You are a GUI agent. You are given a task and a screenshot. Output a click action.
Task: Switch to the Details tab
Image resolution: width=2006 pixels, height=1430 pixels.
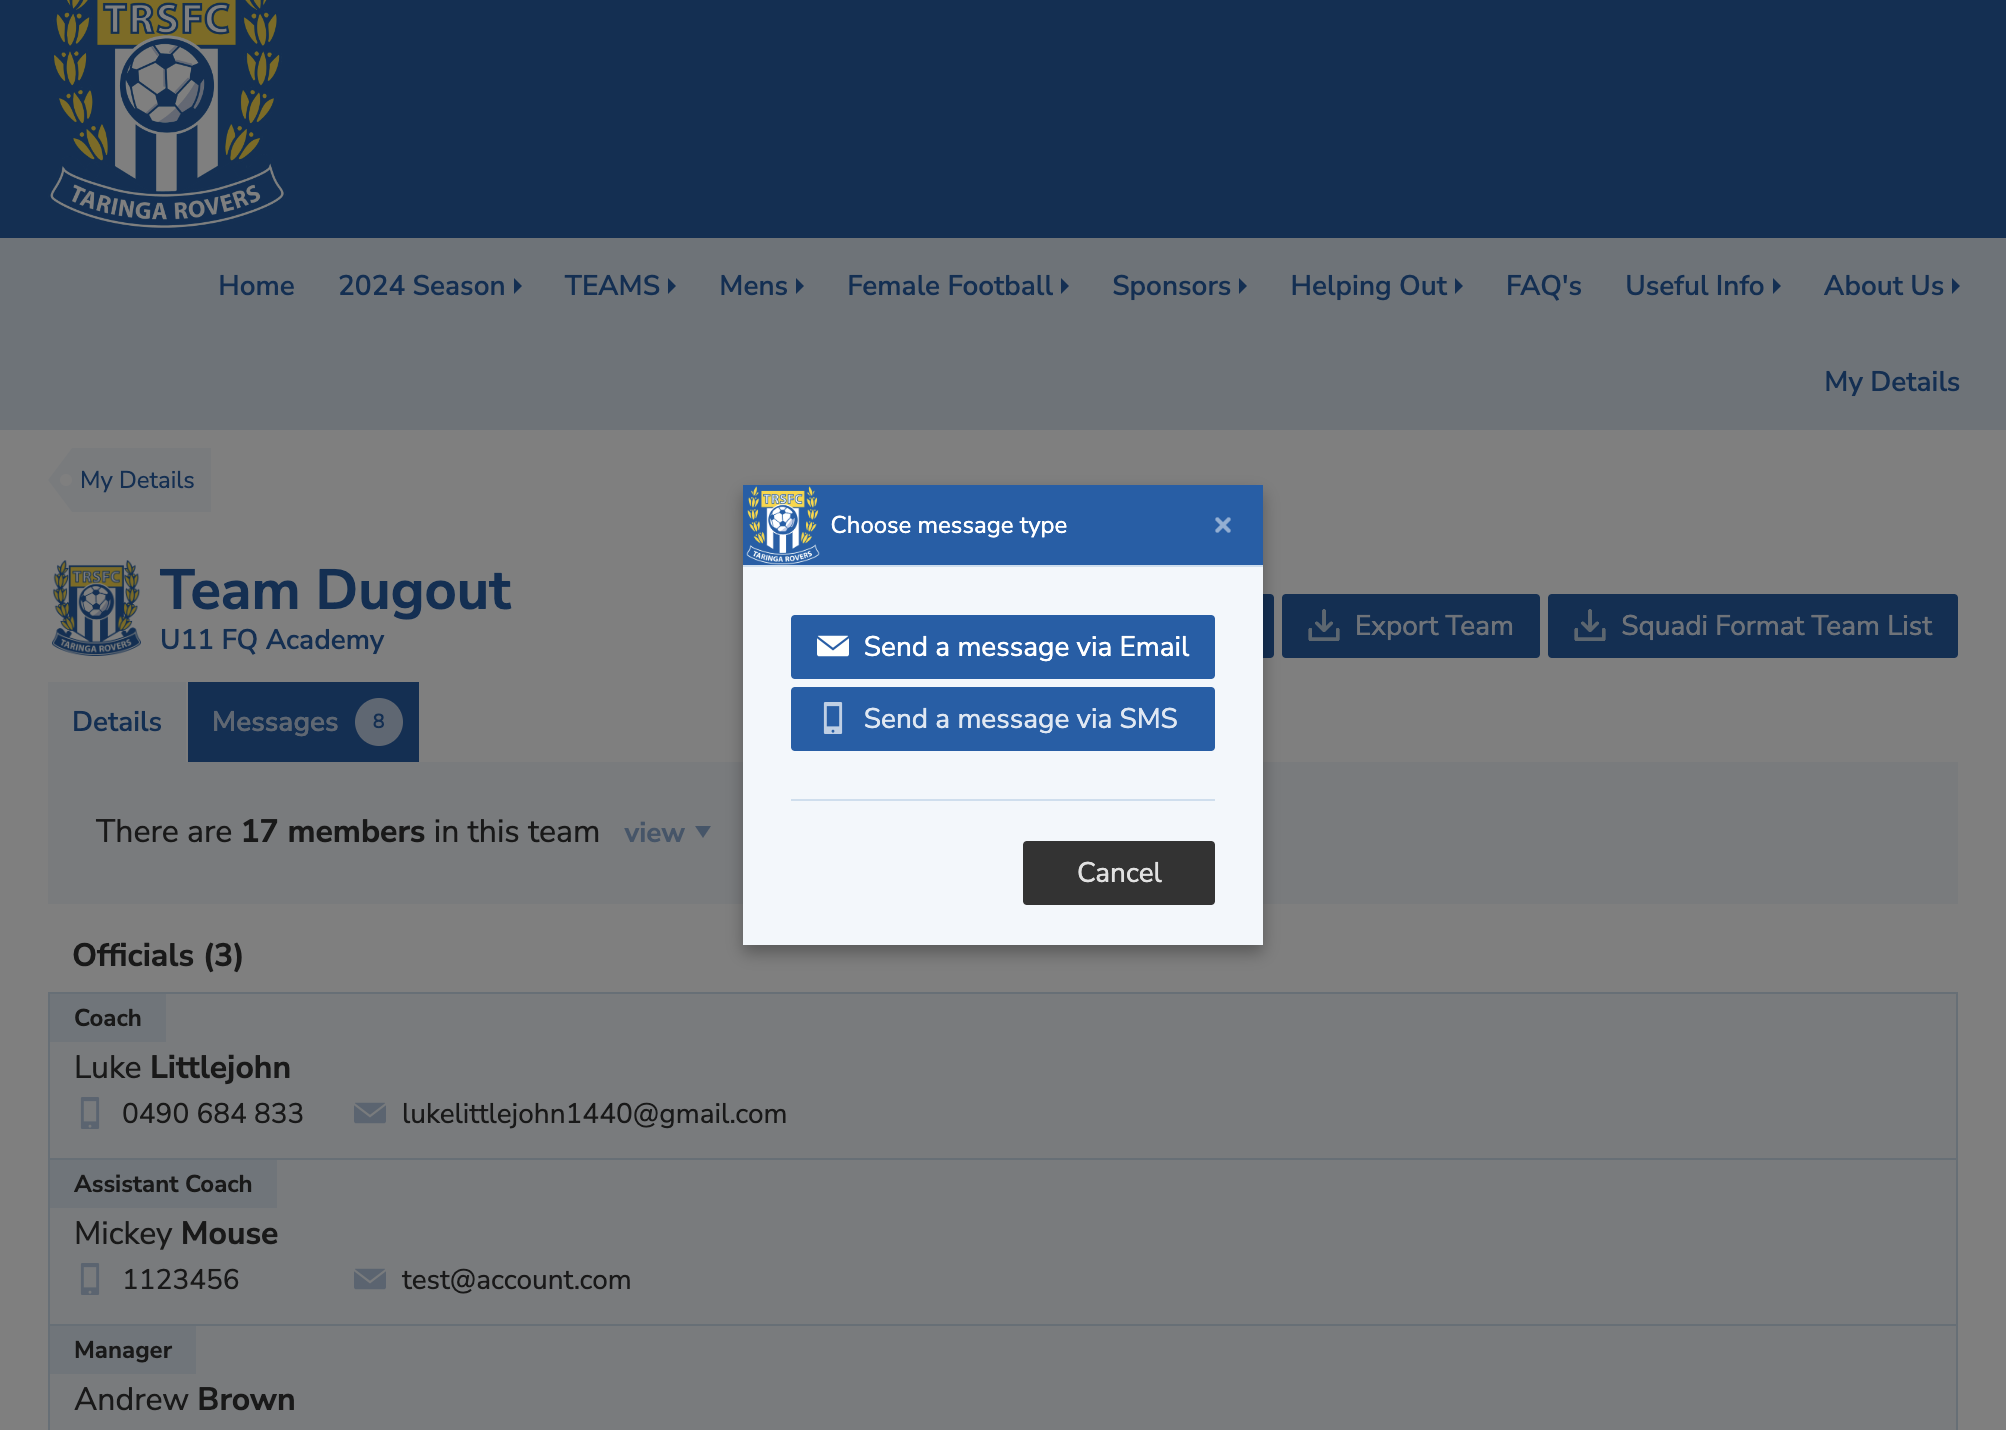click(x=117, y=722)
